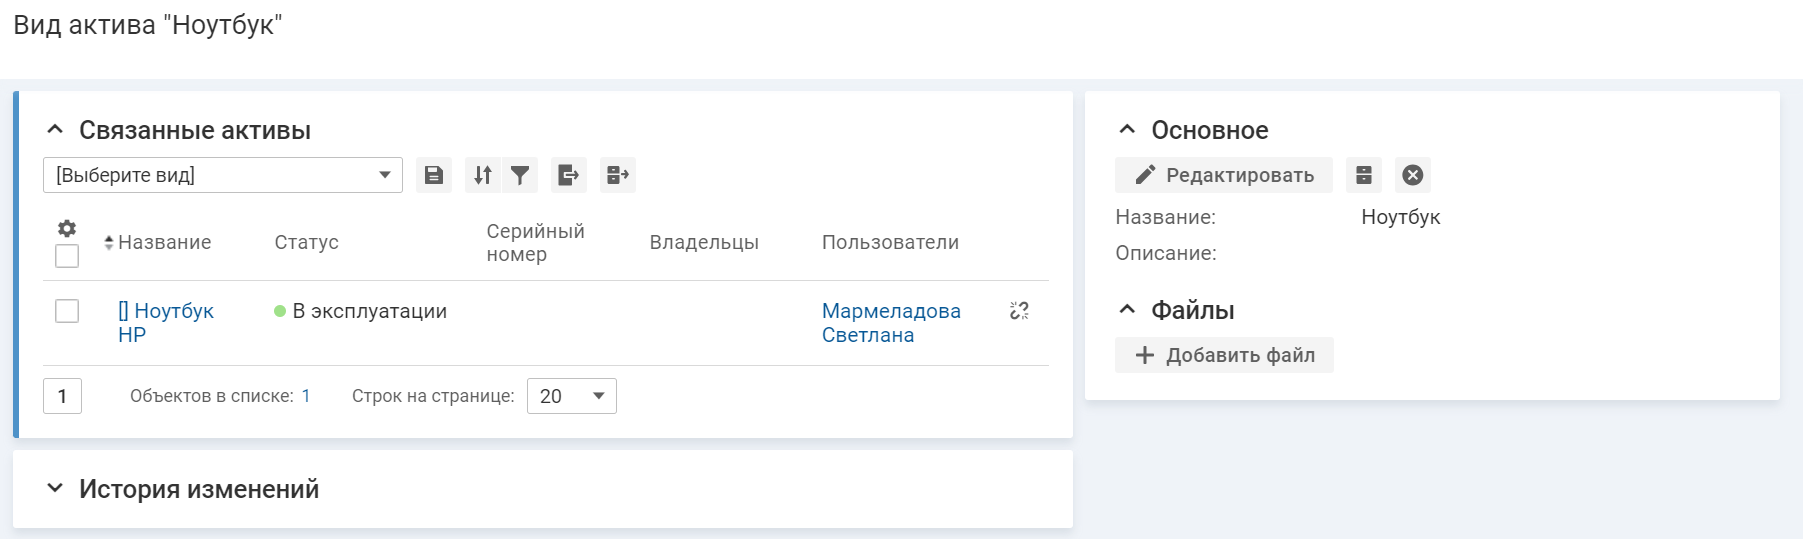Collapse the Основное section
The height and width of the screenshot is (539, 1803).
point(1127,130)
